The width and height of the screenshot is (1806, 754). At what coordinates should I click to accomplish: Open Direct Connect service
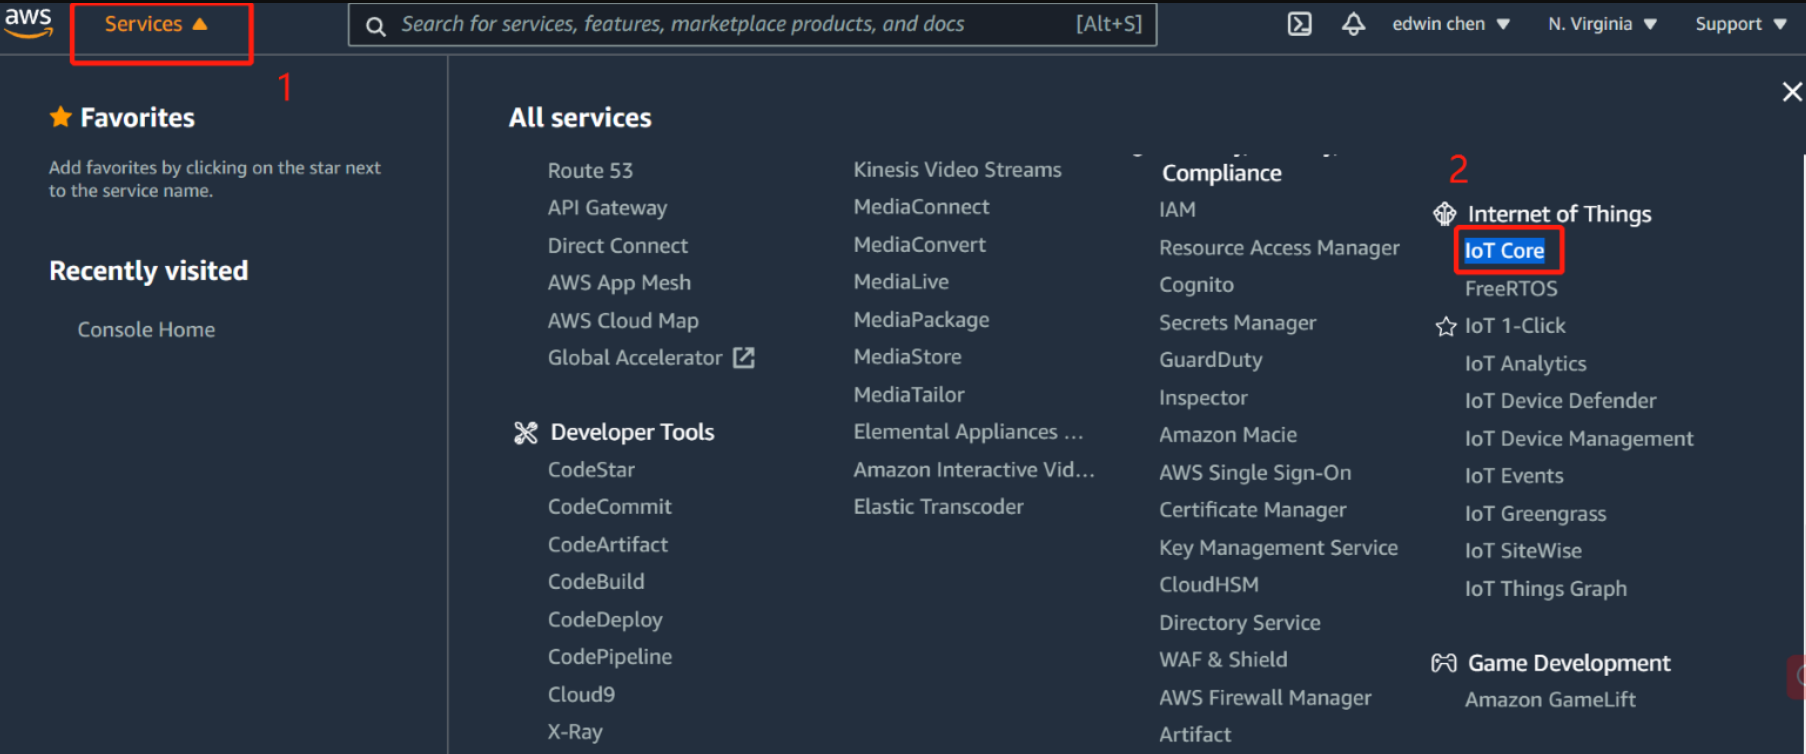617,246
